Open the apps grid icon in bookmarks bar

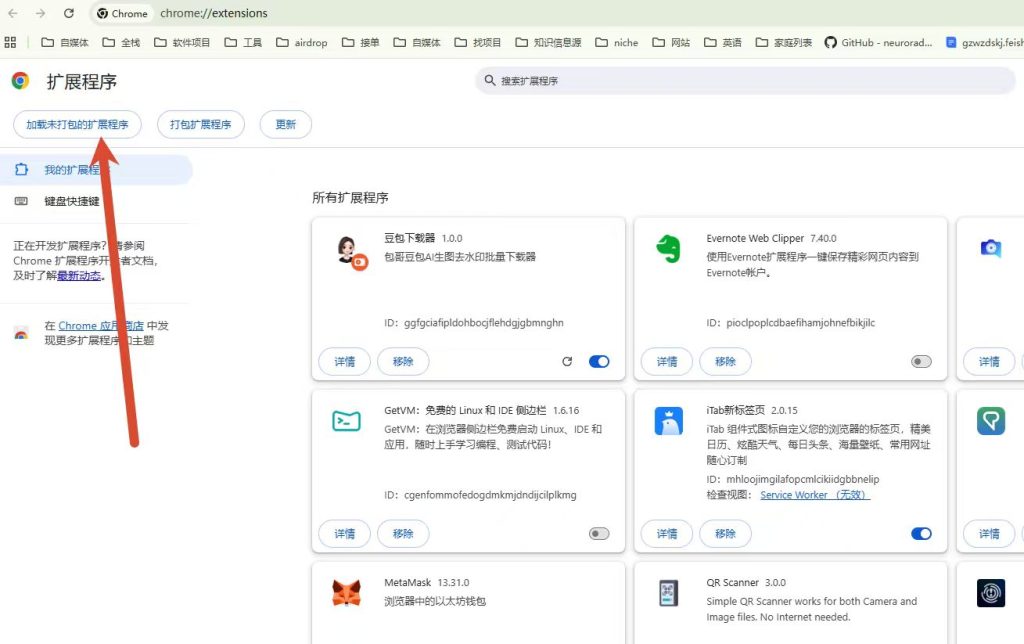pos(10,42)
